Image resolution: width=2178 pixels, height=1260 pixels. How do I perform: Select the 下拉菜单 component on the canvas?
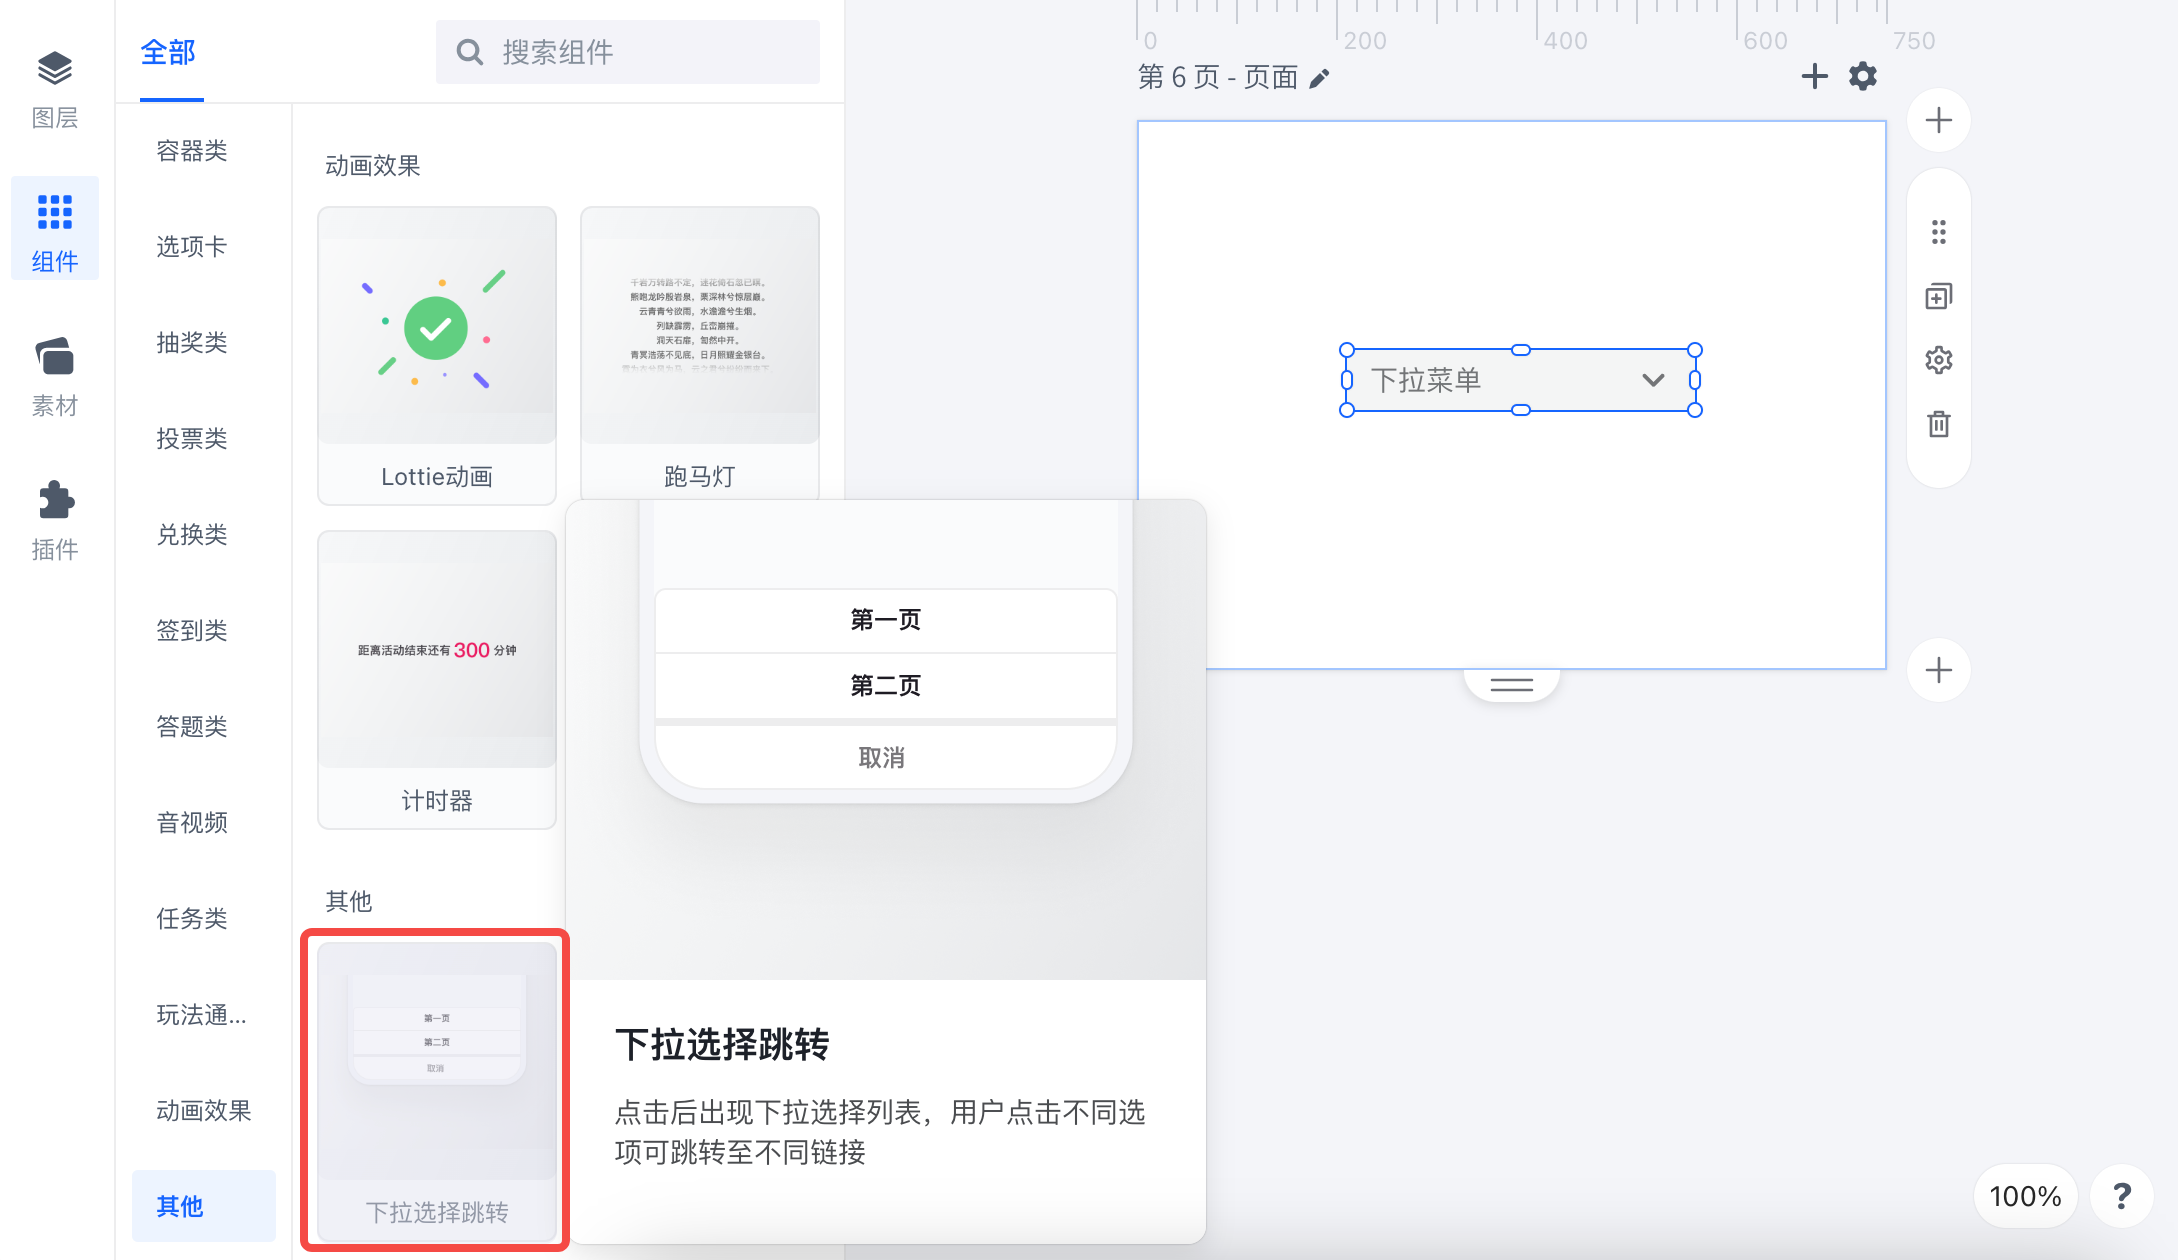click(x=1520, y=380)
